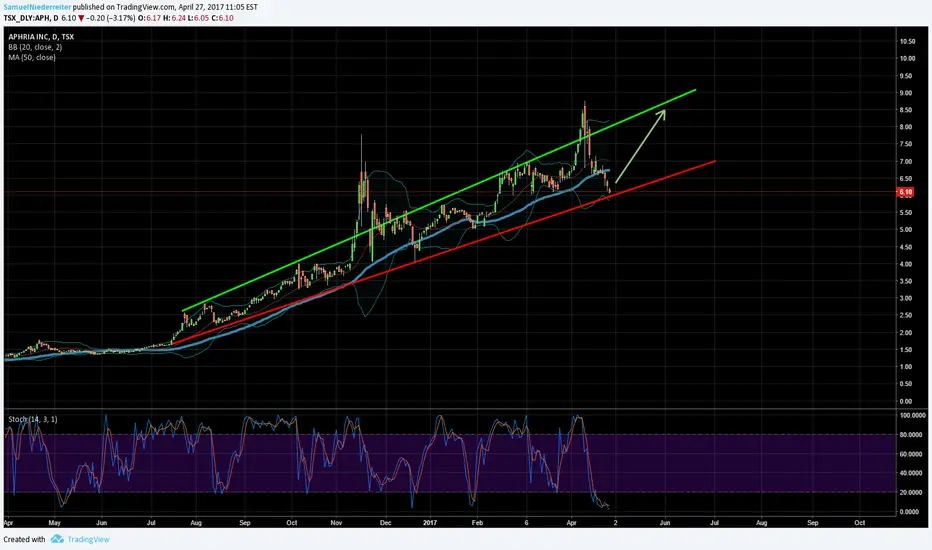Select the APHRIA INC, D, TSX chart title
The height and width of the screenshot is (550, 932).
tap(41, 37)
